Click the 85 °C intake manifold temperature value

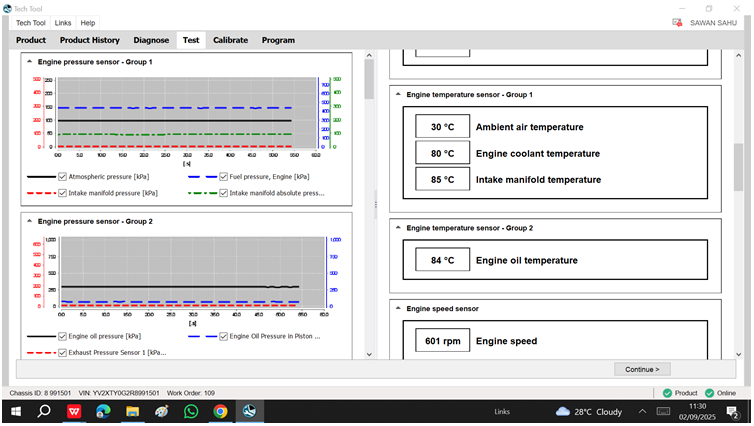(x=442, y=179)
